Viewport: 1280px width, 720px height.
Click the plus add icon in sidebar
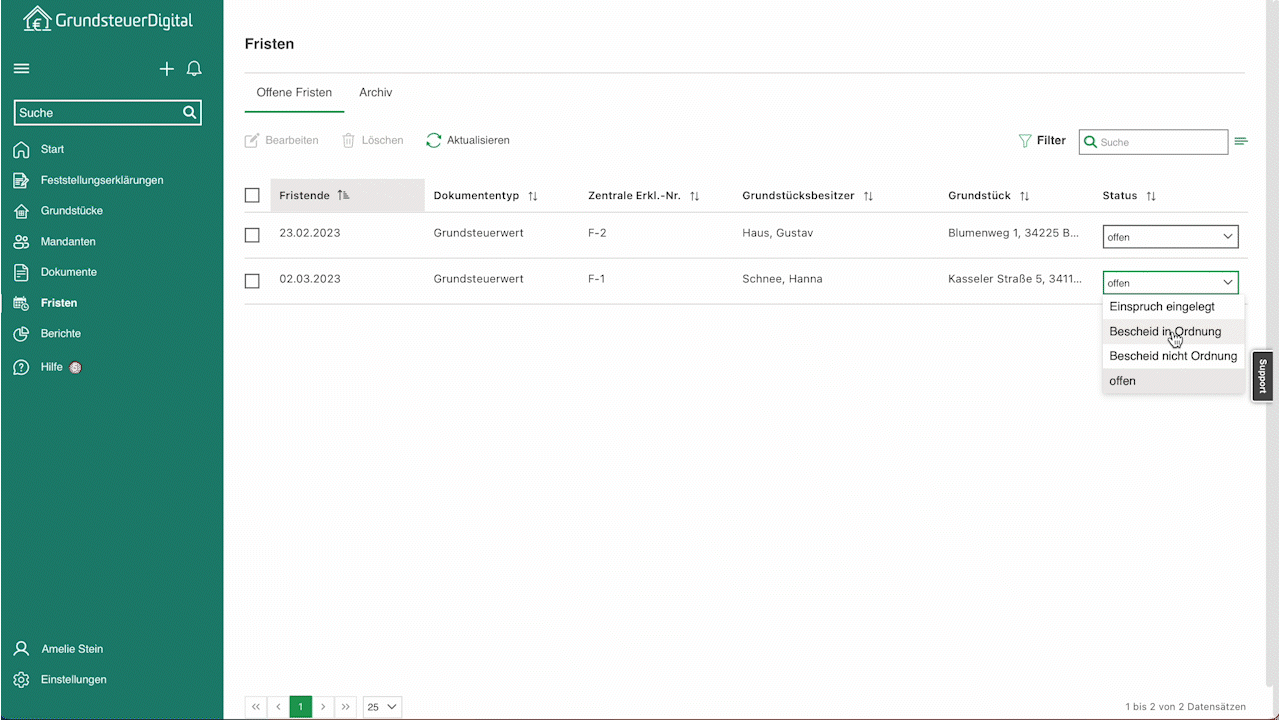167,69
